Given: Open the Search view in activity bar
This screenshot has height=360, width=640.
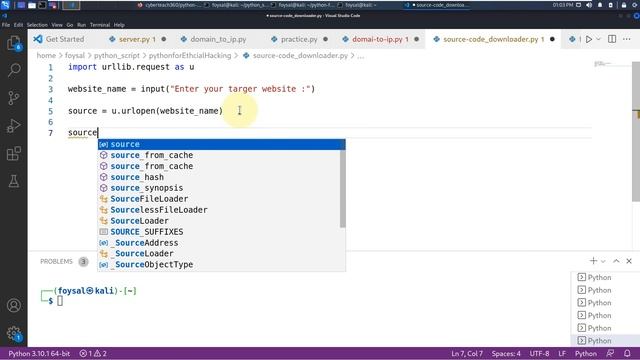Looking at the screenshot, I should [x=13, y=70].
